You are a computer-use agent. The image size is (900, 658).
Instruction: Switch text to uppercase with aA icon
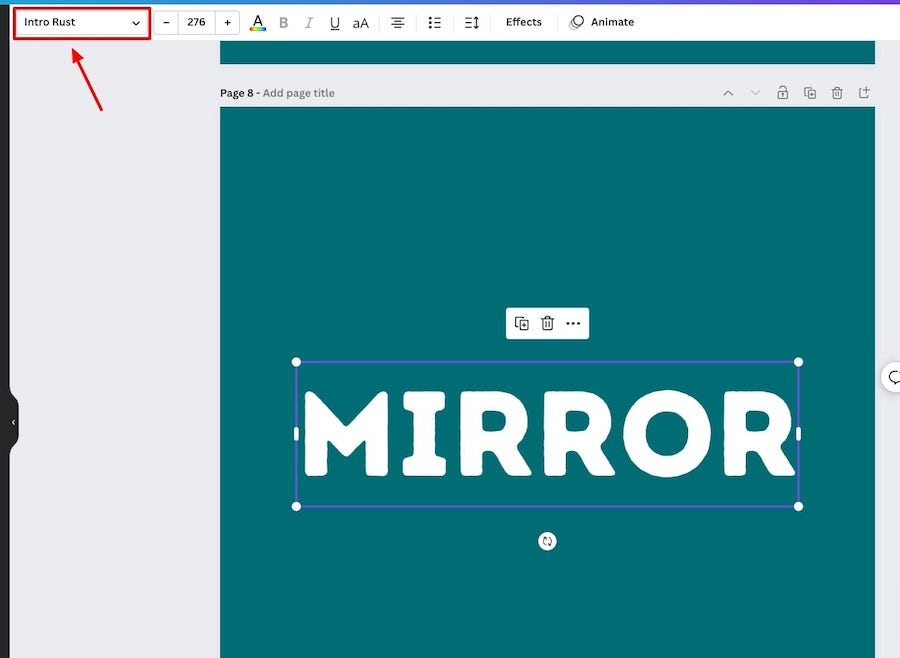[x=360, y=23]
